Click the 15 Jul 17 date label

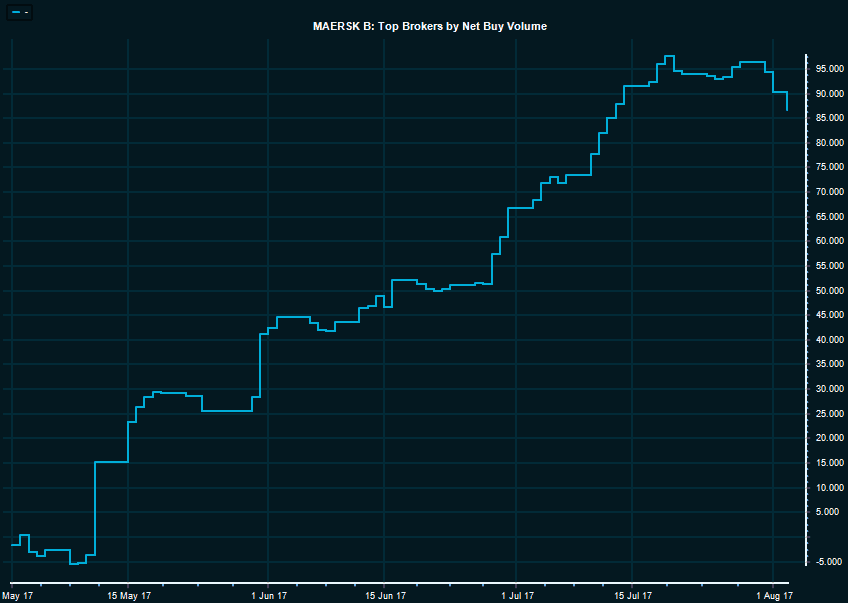632,596
